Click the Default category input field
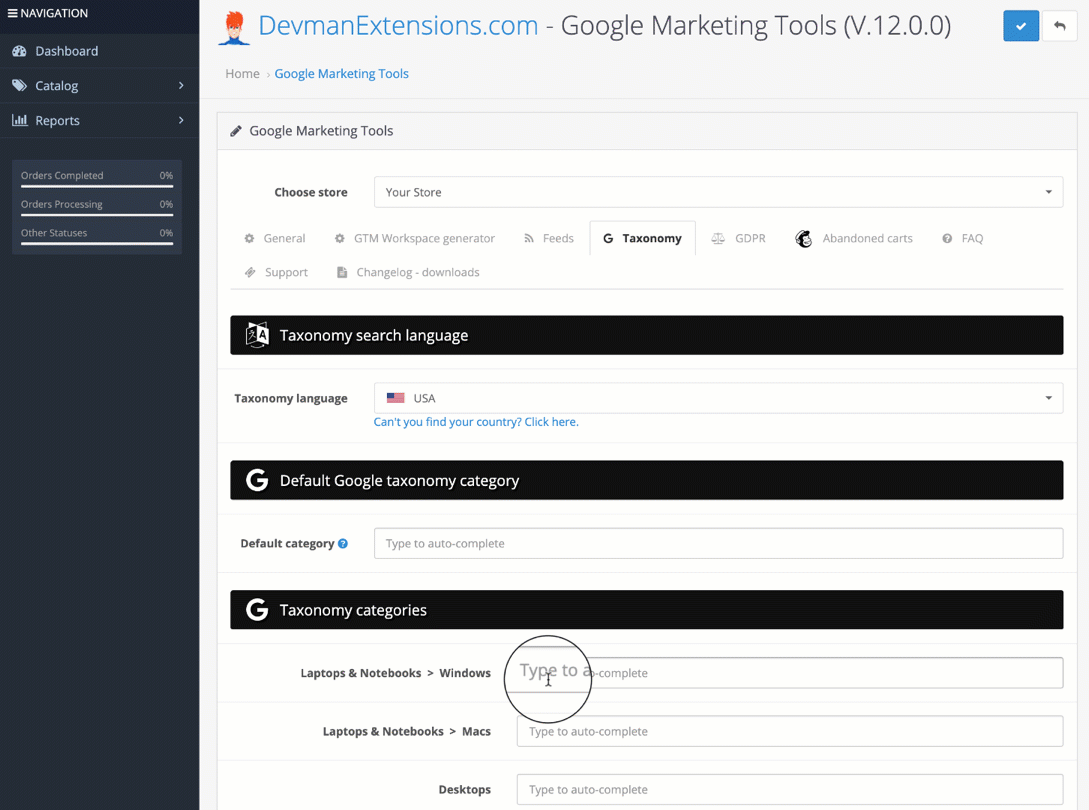The height and width of the screenshot is (810, 1089). coord(718,543)
